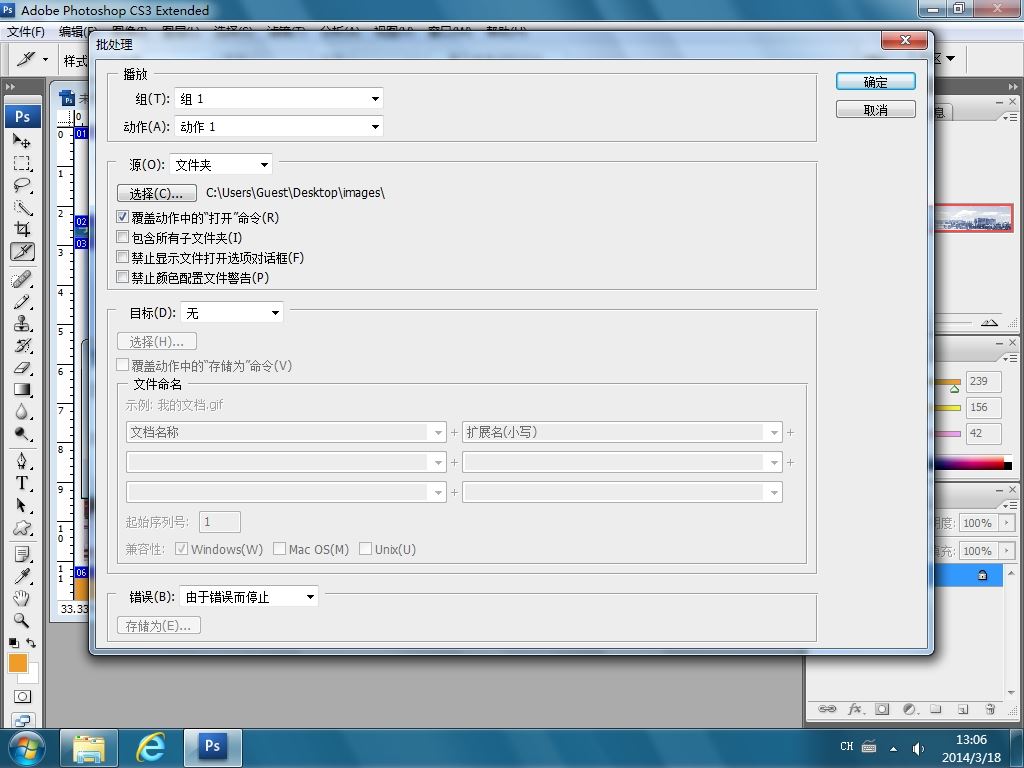The image size is (1024, 768).
Task: Open the 源(O) source dropdown
Action: [x=221, y=165]
